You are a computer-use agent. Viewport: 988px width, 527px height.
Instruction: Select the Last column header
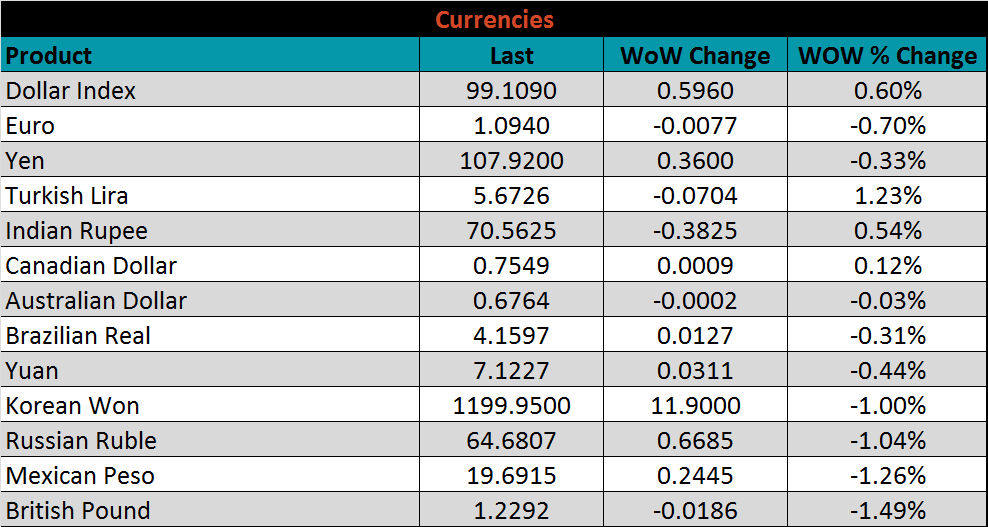(511, 56)
